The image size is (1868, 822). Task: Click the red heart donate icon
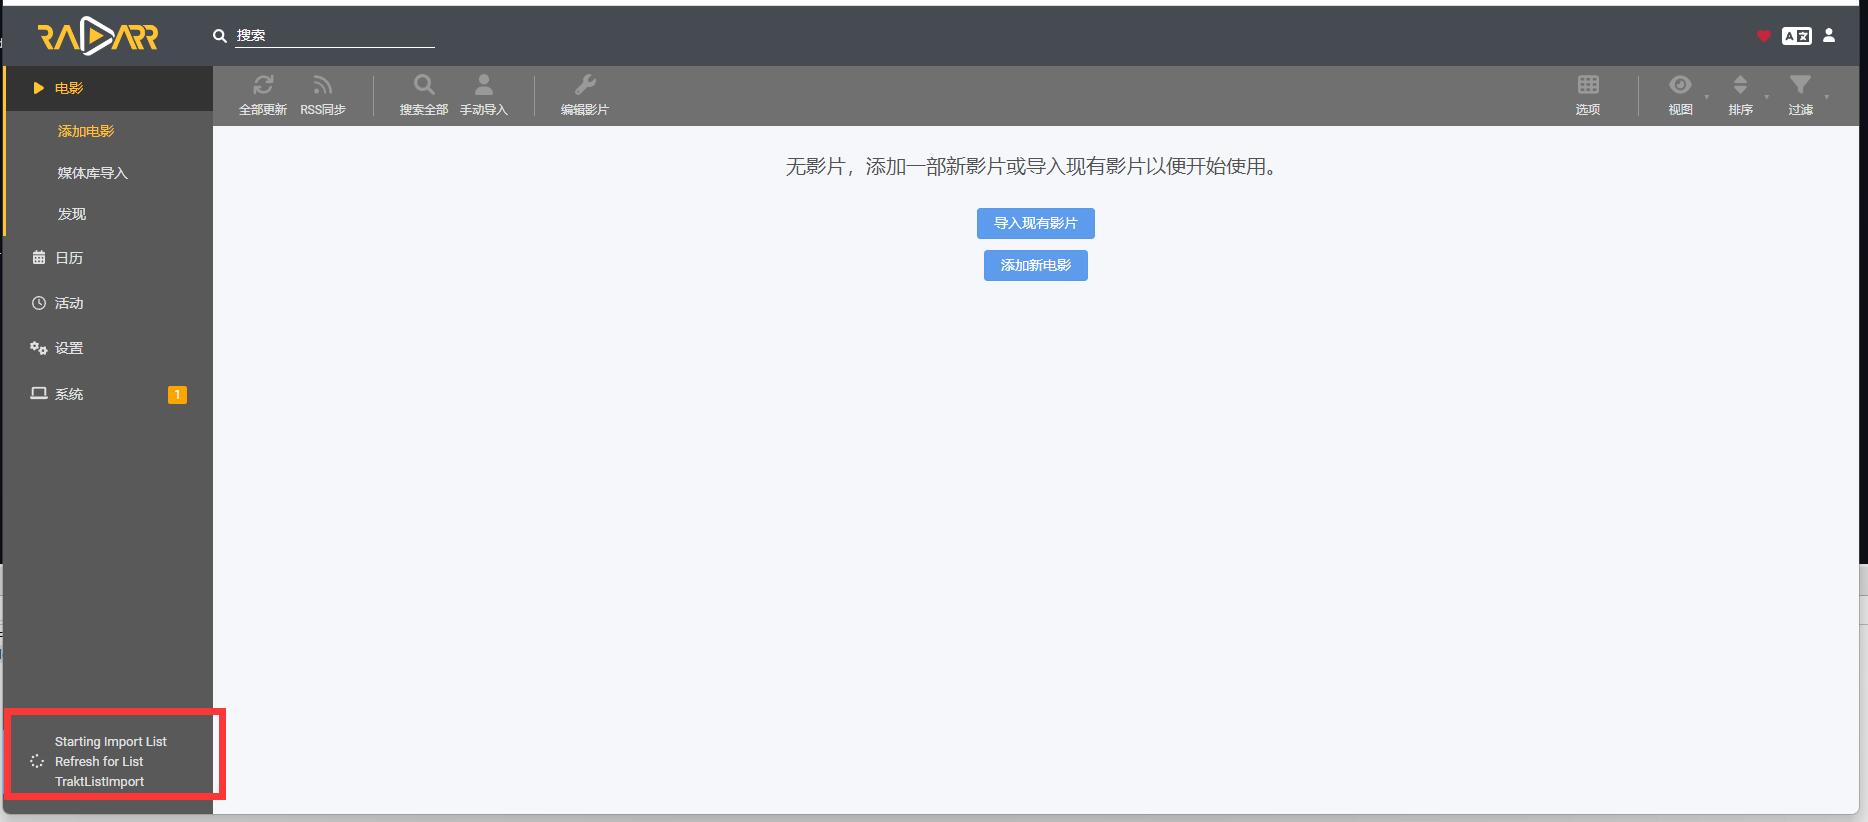pos(1763,36)
